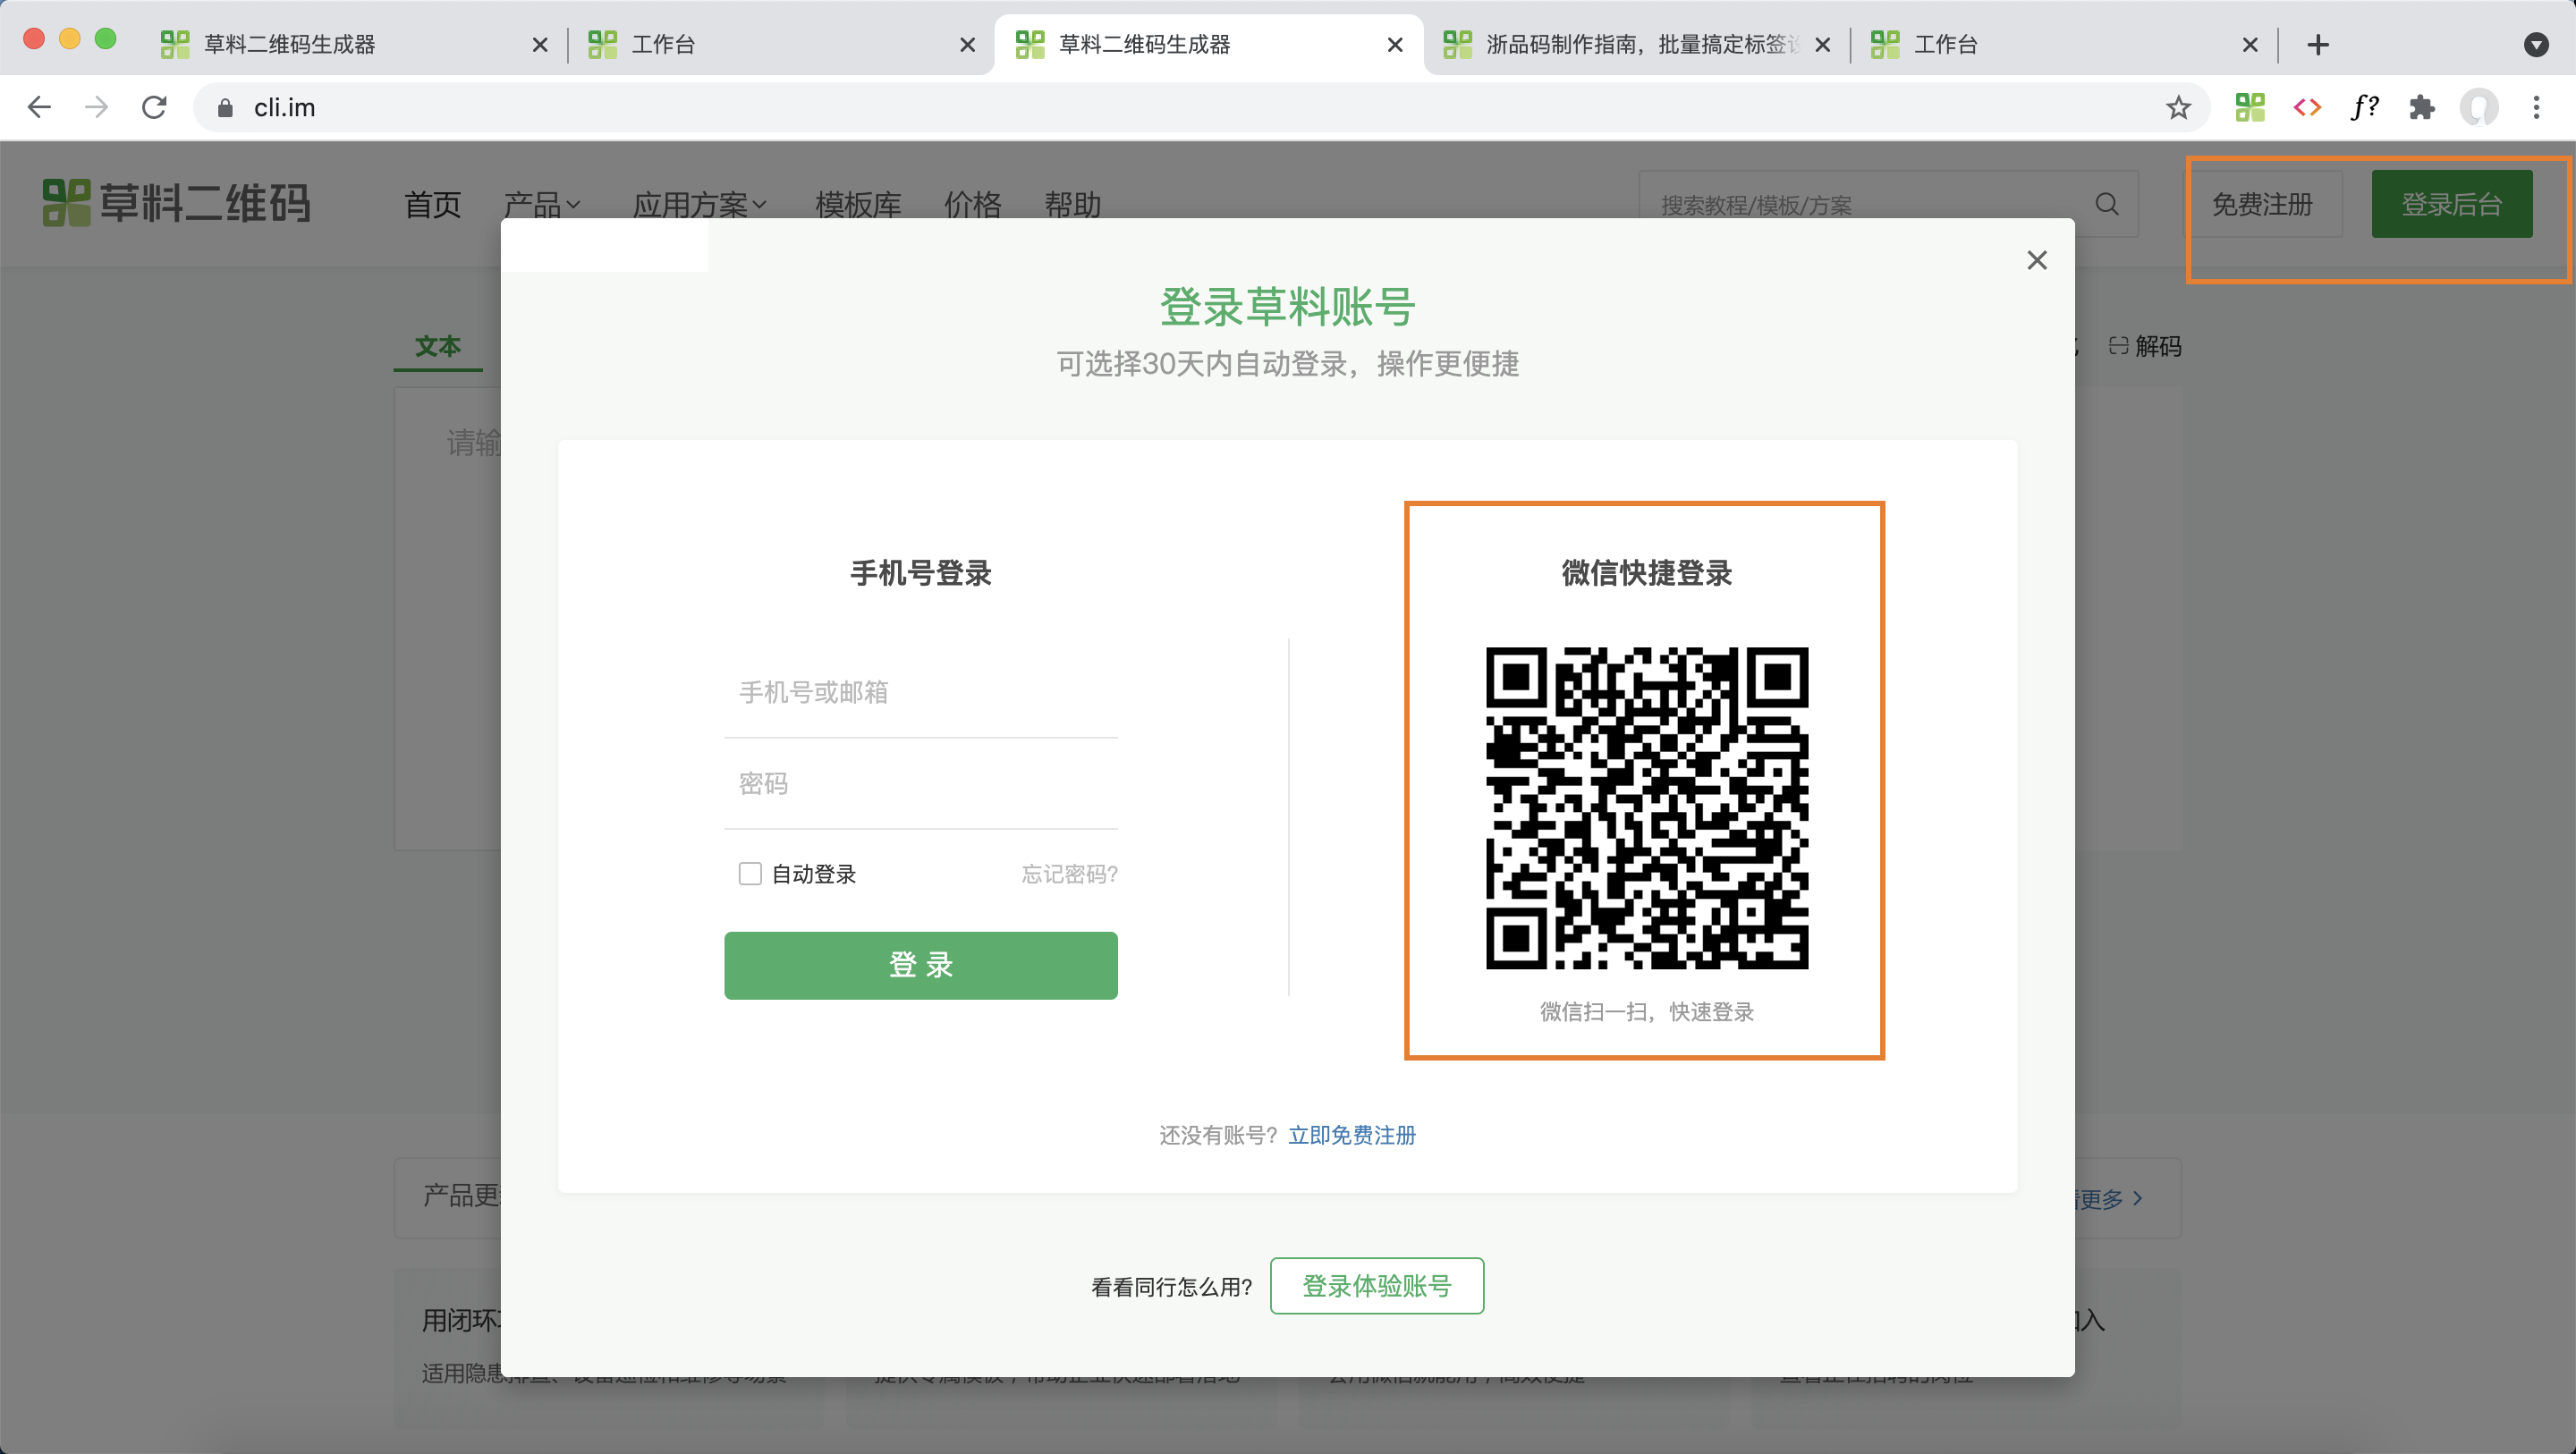Click the WeChat login QR code
This screenshot has width=2576, height=1454.
(x=1646, y=808)
